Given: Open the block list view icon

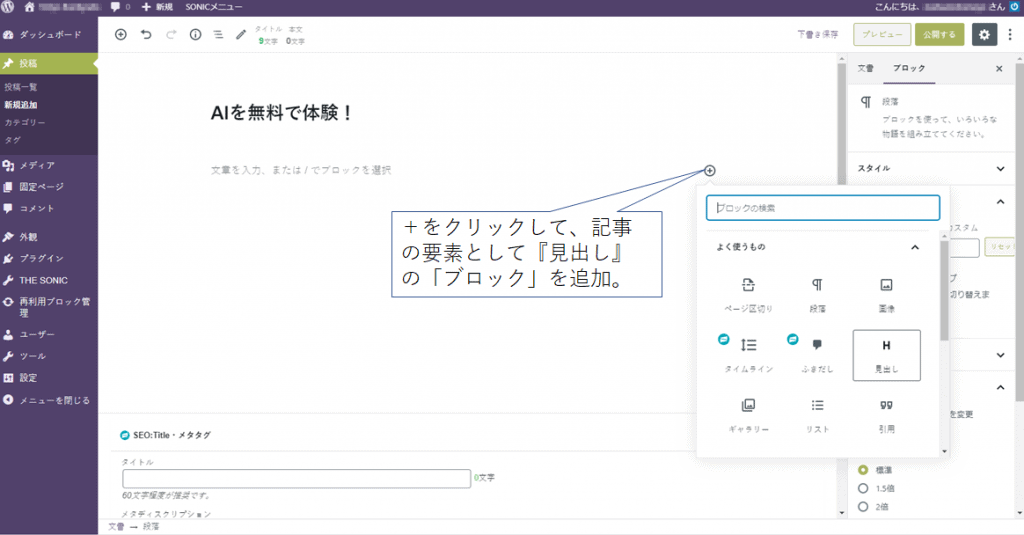Looking at the screenshot, I should [x=218, y=34].
